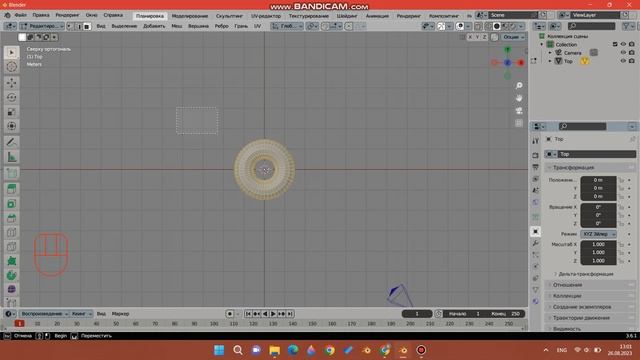The image size is (640, 360).
Task: Toggle camera view with the camera icon
Action: coord(519,111)
